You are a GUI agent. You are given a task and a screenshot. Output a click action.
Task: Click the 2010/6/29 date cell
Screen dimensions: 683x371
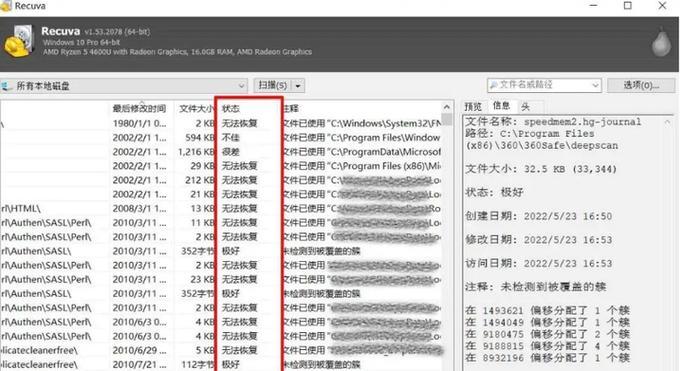coord(139,350)
